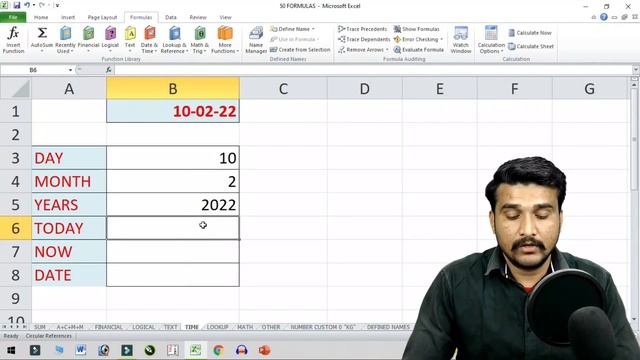The height and width of the screenshot is (360, 640).
Task: Switch to the Review ribbon tab
Action: click(198, 18)
